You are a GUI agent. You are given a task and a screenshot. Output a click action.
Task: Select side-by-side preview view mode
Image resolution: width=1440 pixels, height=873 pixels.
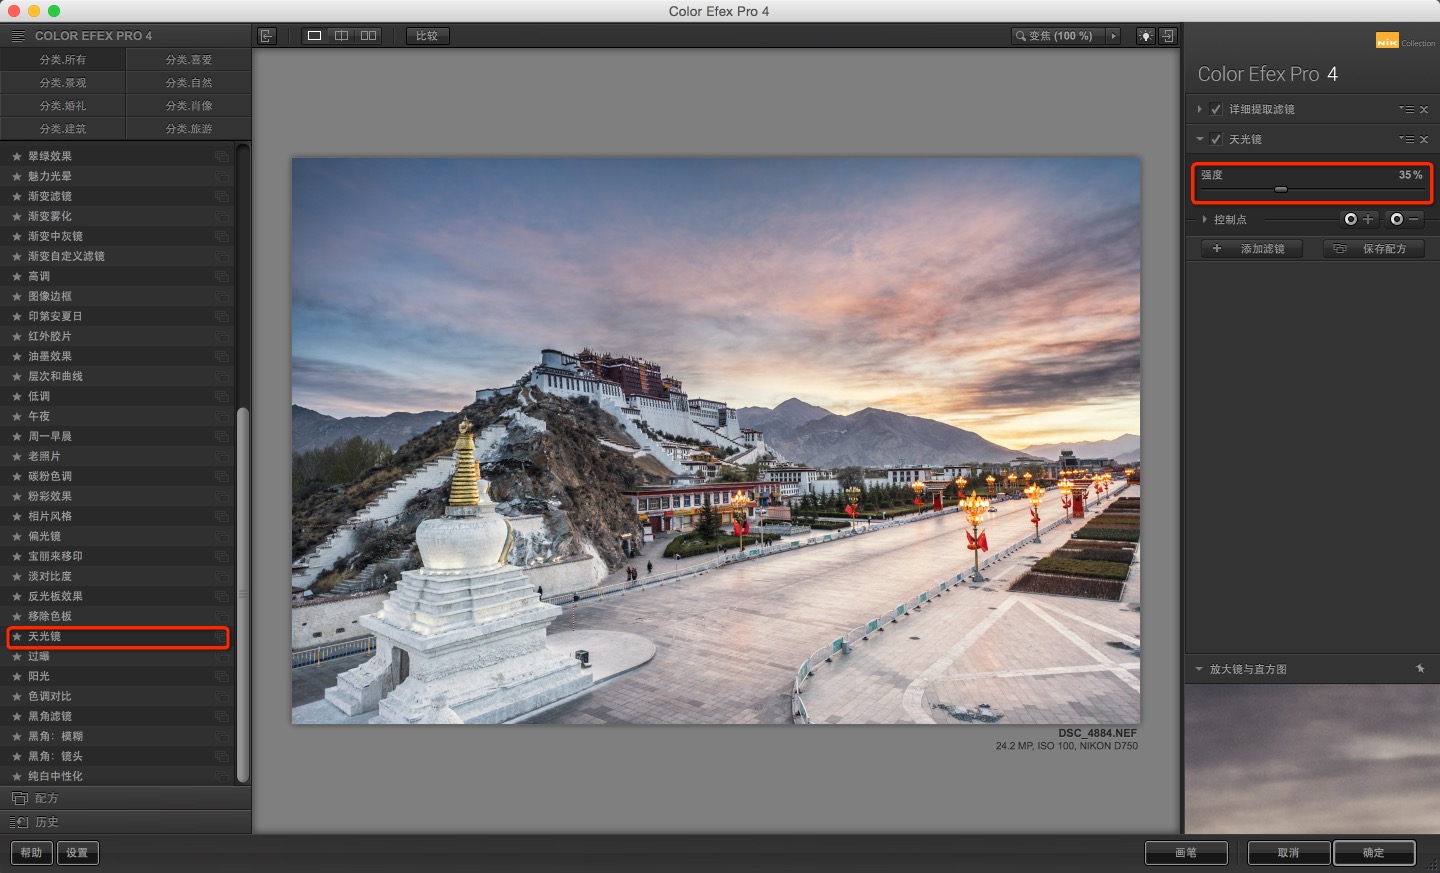coord(368,36)
